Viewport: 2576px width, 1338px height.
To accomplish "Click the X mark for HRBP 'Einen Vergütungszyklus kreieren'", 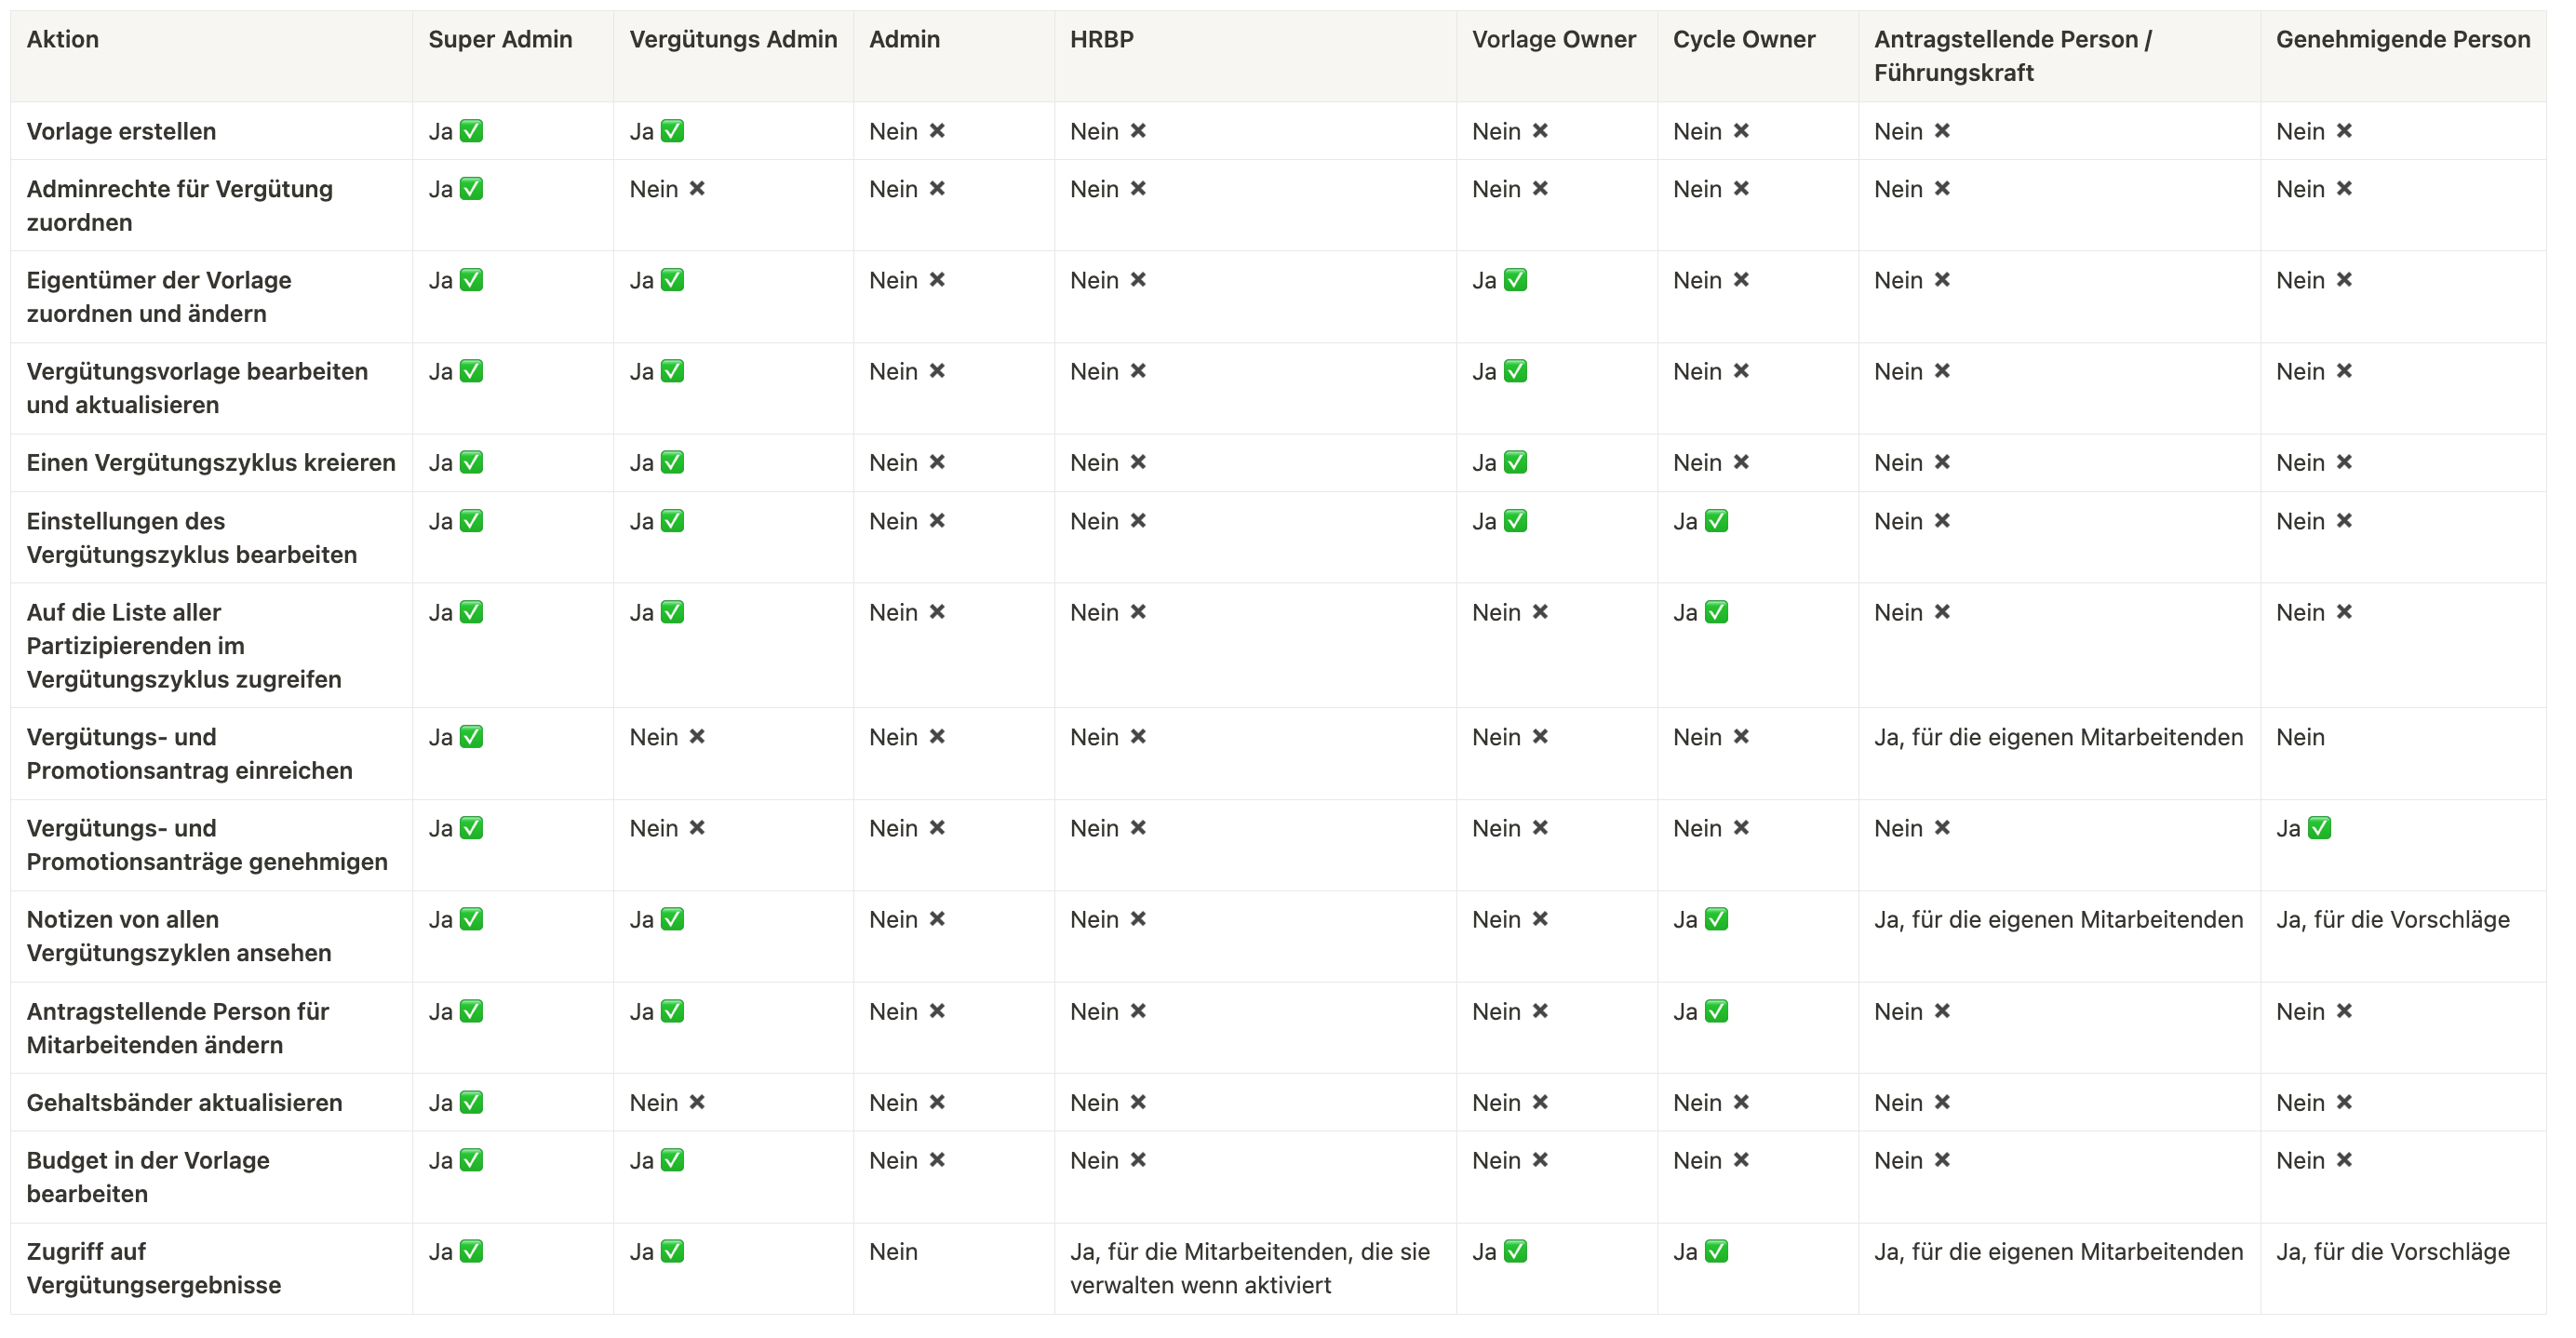I will [1138, 463].
